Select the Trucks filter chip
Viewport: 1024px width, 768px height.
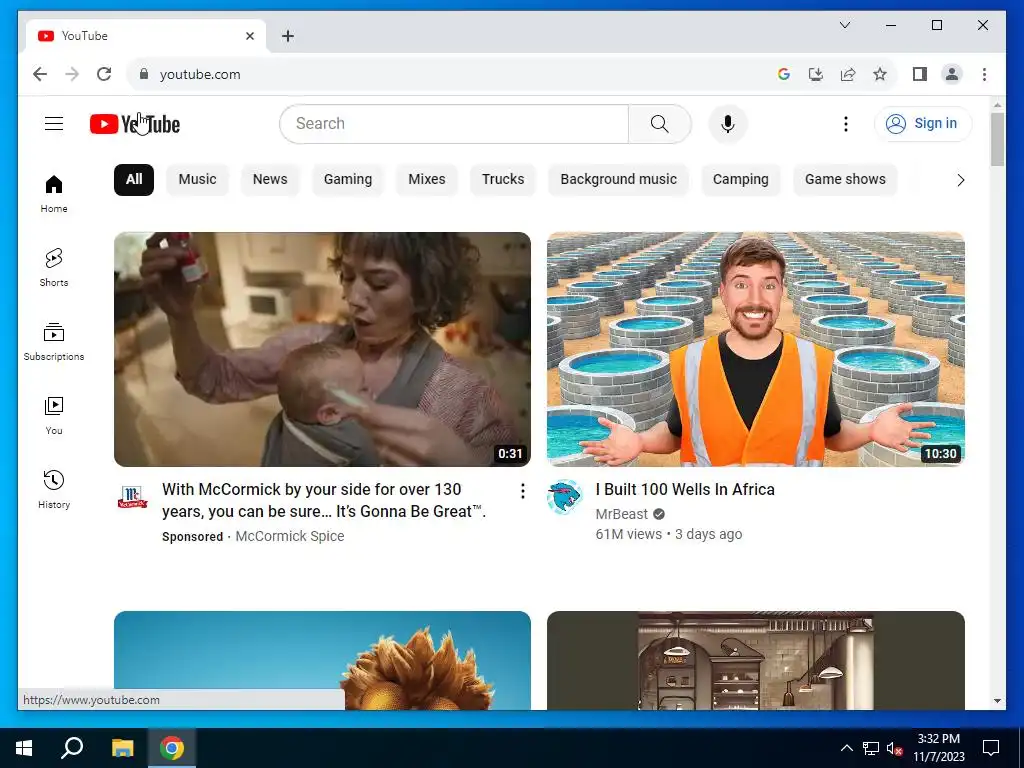(x=503, y=180)
